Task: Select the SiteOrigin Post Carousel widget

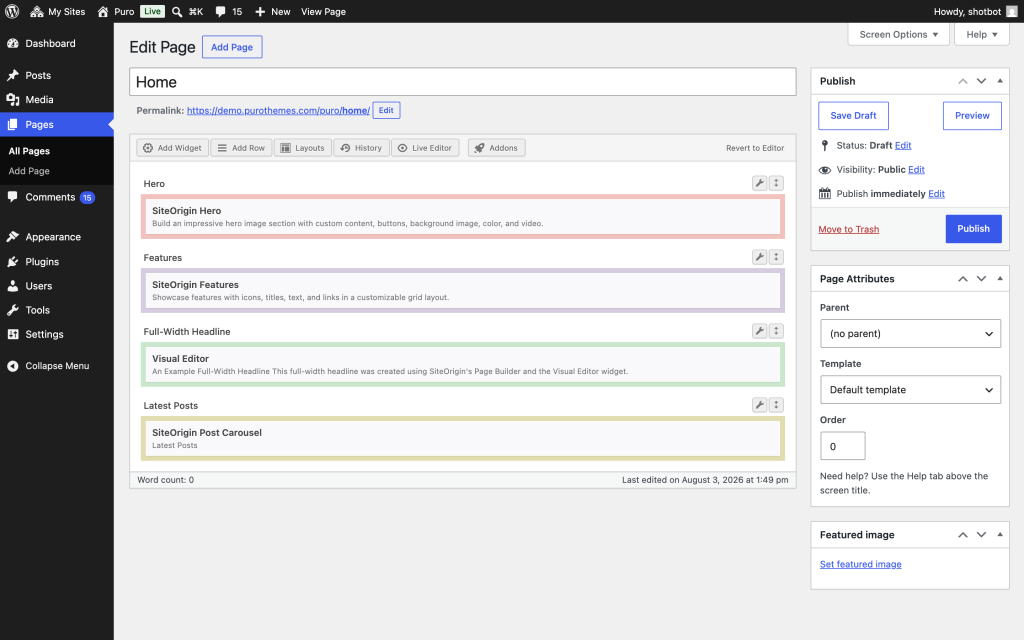Action: coord(463,438)
